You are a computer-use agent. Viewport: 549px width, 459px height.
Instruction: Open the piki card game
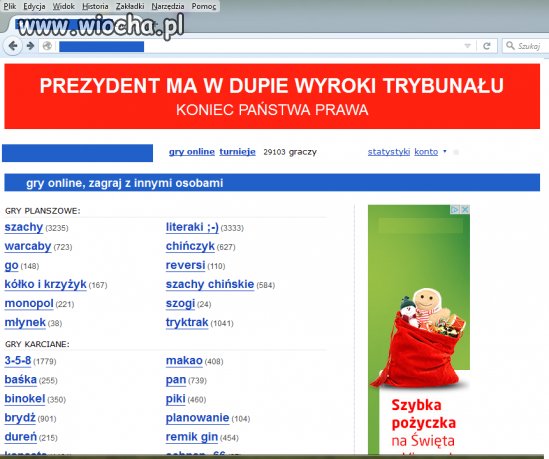click(175, 399)
